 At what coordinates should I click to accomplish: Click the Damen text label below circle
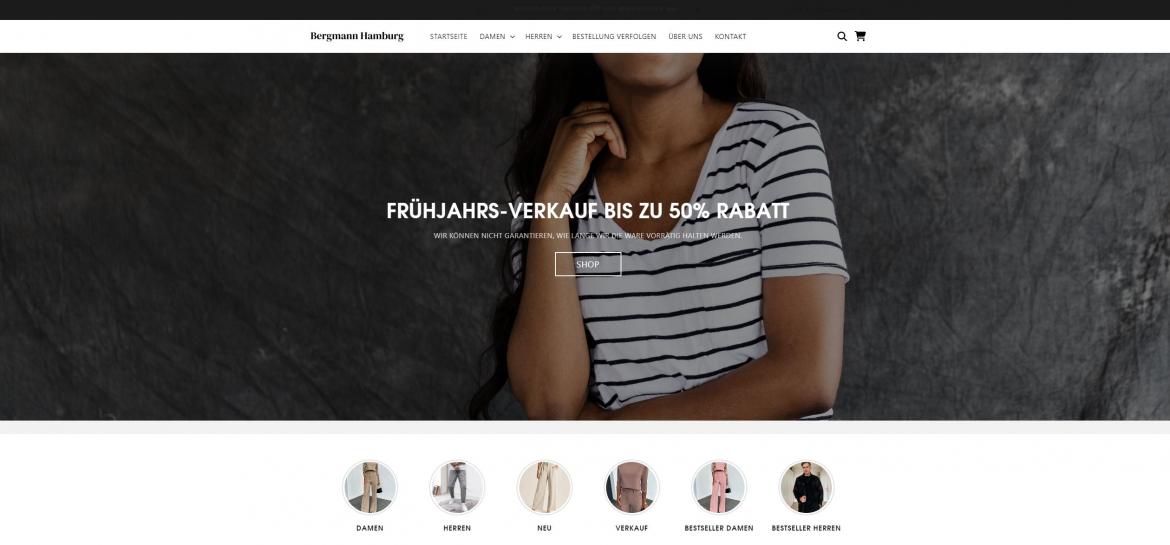(370, 528)
